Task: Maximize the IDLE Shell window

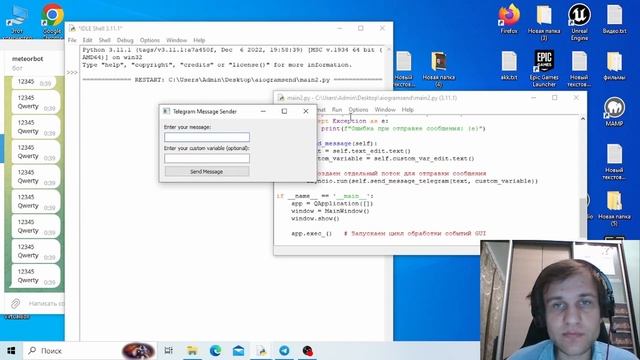Action: (360, 28)
